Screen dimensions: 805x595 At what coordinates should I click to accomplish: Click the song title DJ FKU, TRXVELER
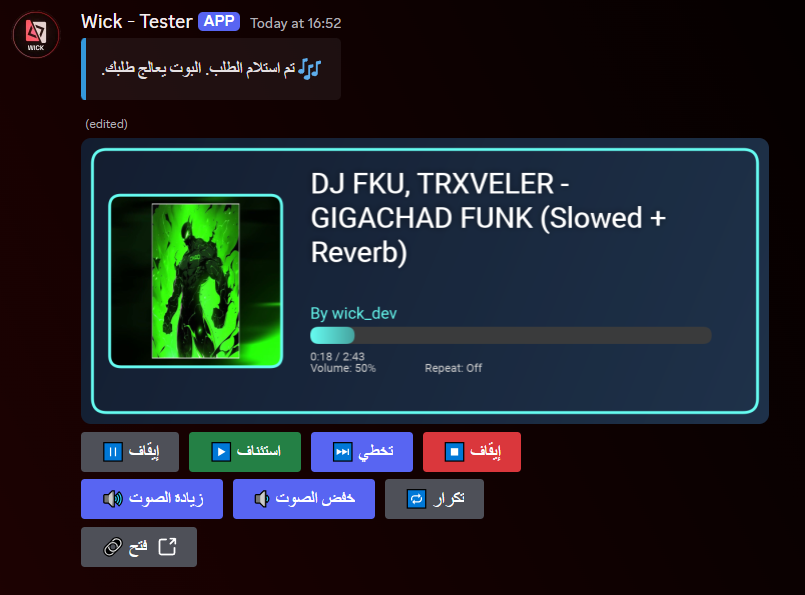tap(488, 218)
